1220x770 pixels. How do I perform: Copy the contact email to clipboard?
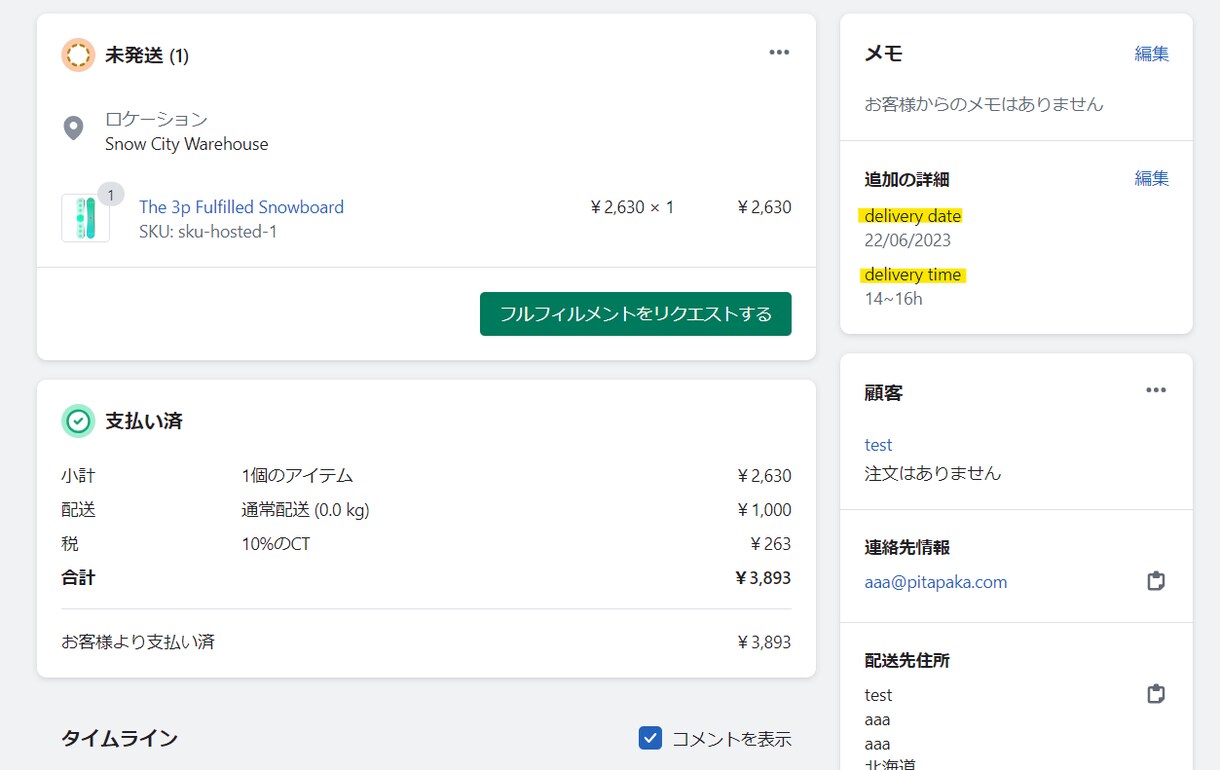coord(1156,581)
